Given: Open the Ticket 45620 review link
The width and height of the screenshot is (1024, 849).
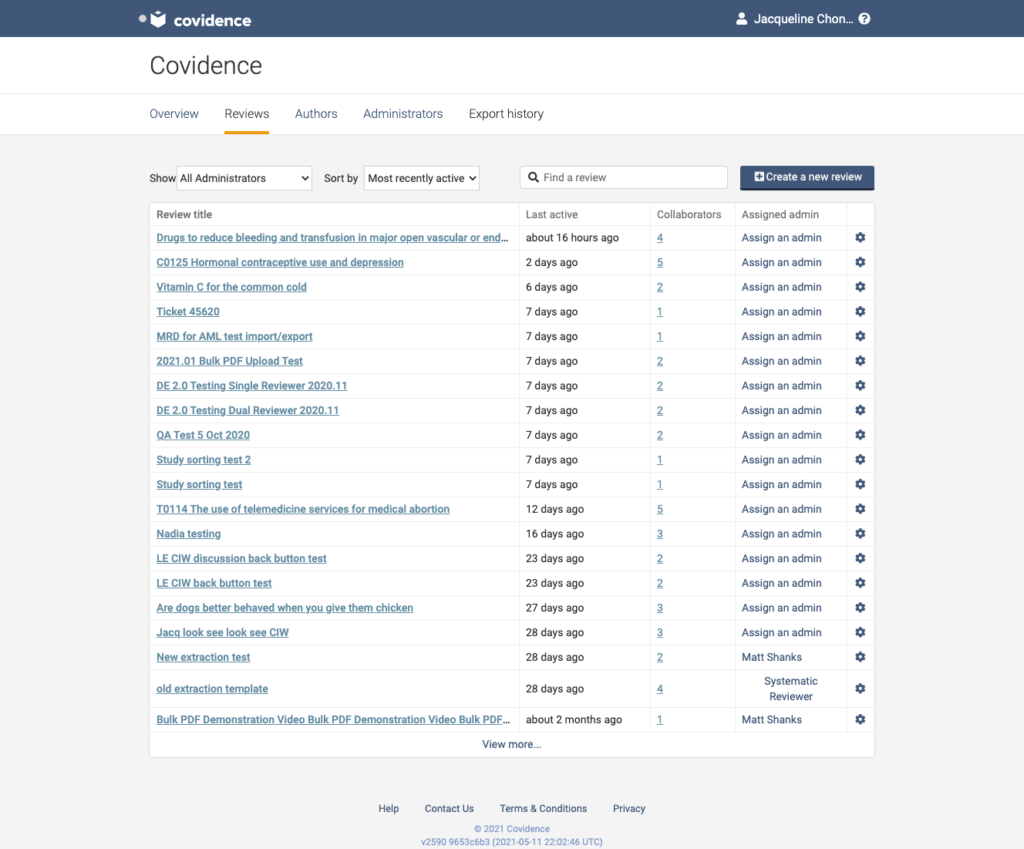Looking at the screenshot, I should (188, 312).
